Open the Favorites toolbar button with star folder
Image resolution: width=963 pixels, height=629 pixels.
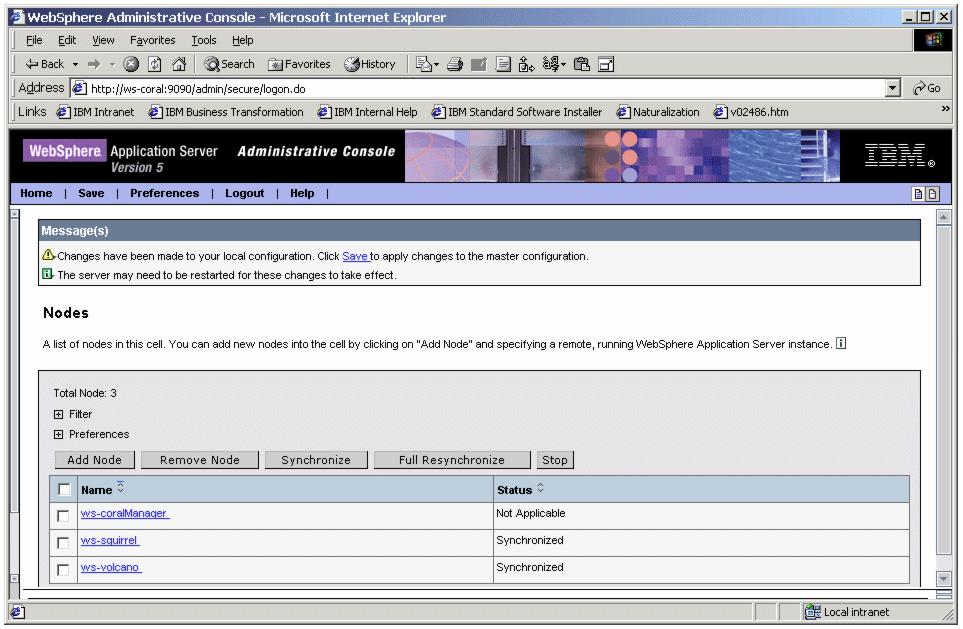(x=299, y=64)
